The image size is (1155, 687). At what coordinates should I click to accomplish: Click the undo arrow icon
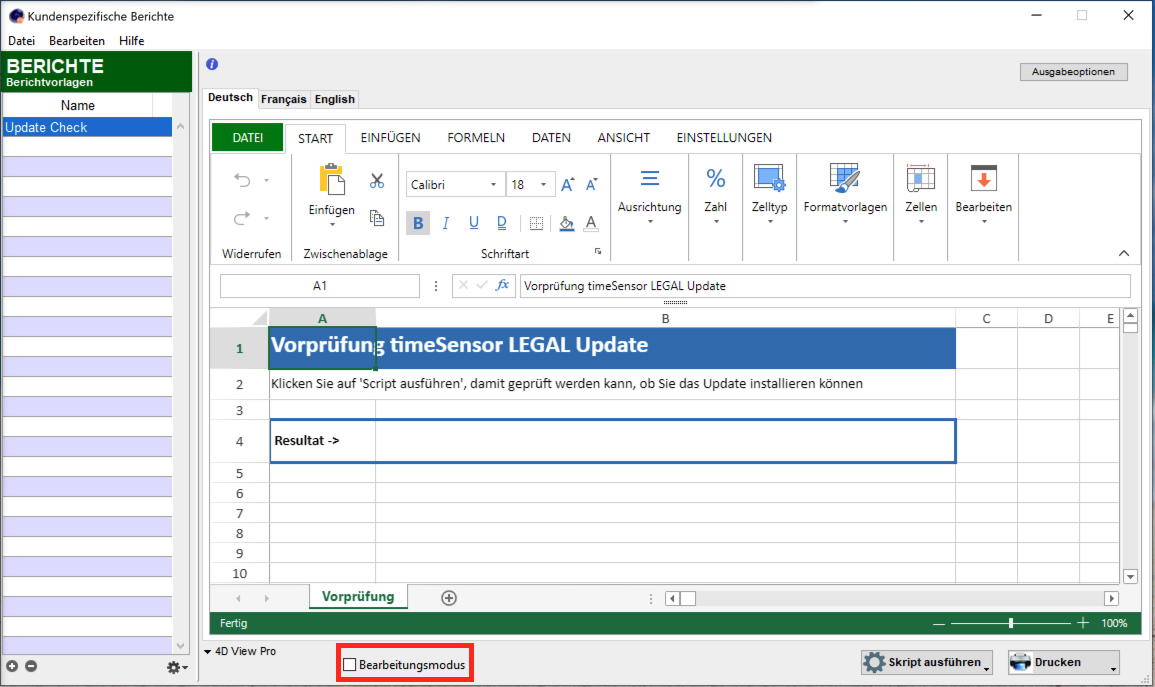coord(242,180)
